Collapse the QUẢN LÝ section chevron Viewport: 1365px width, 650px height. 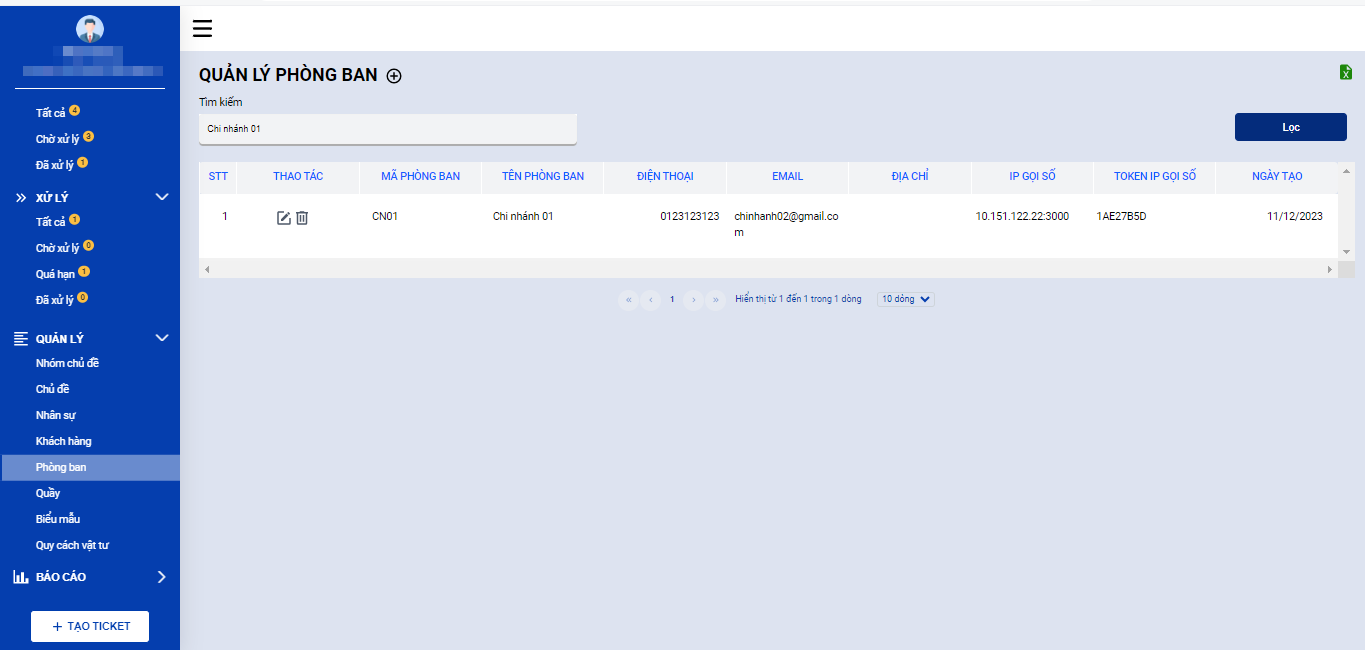point(162,338)
